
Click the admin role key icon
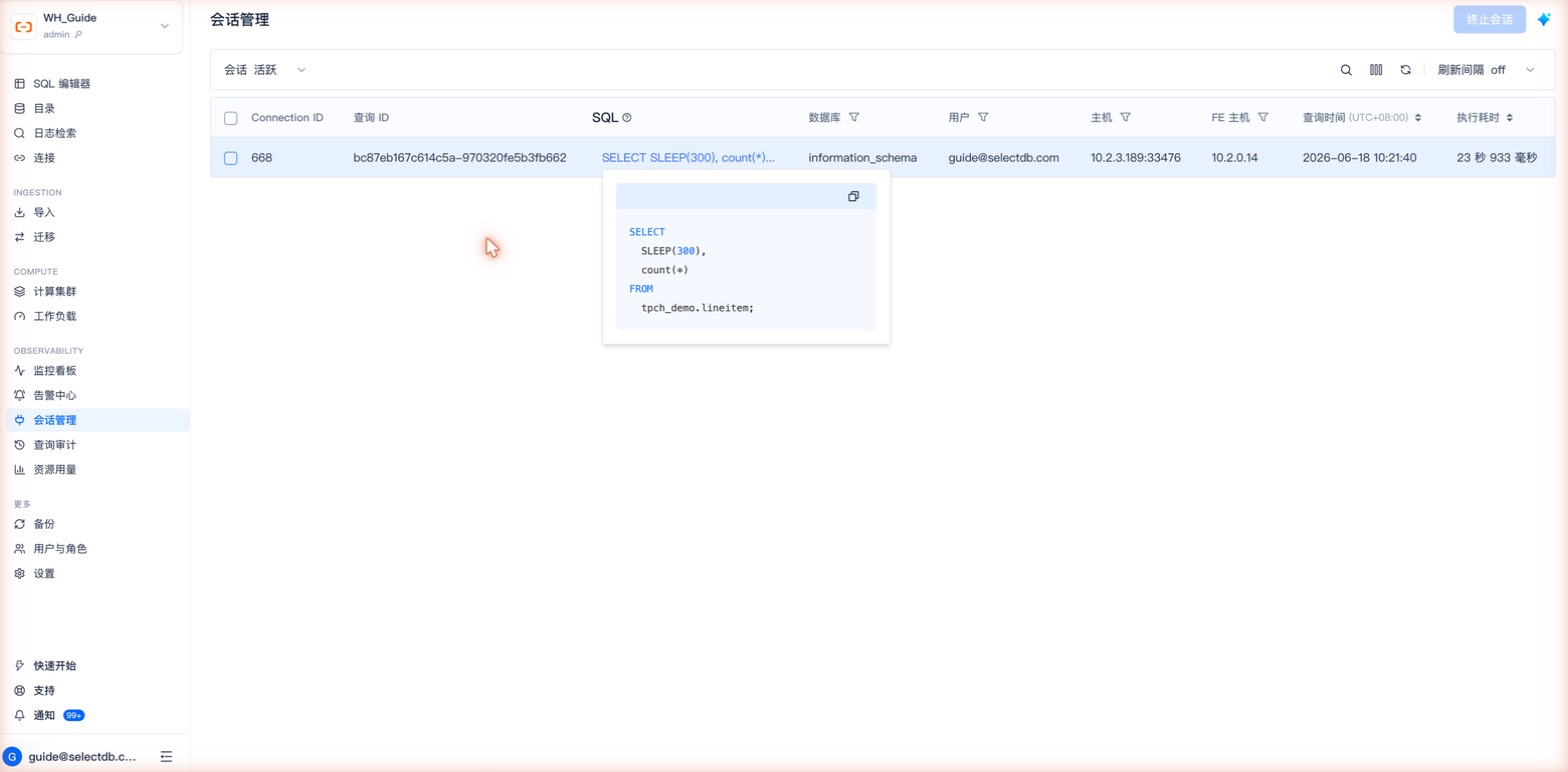78,35
